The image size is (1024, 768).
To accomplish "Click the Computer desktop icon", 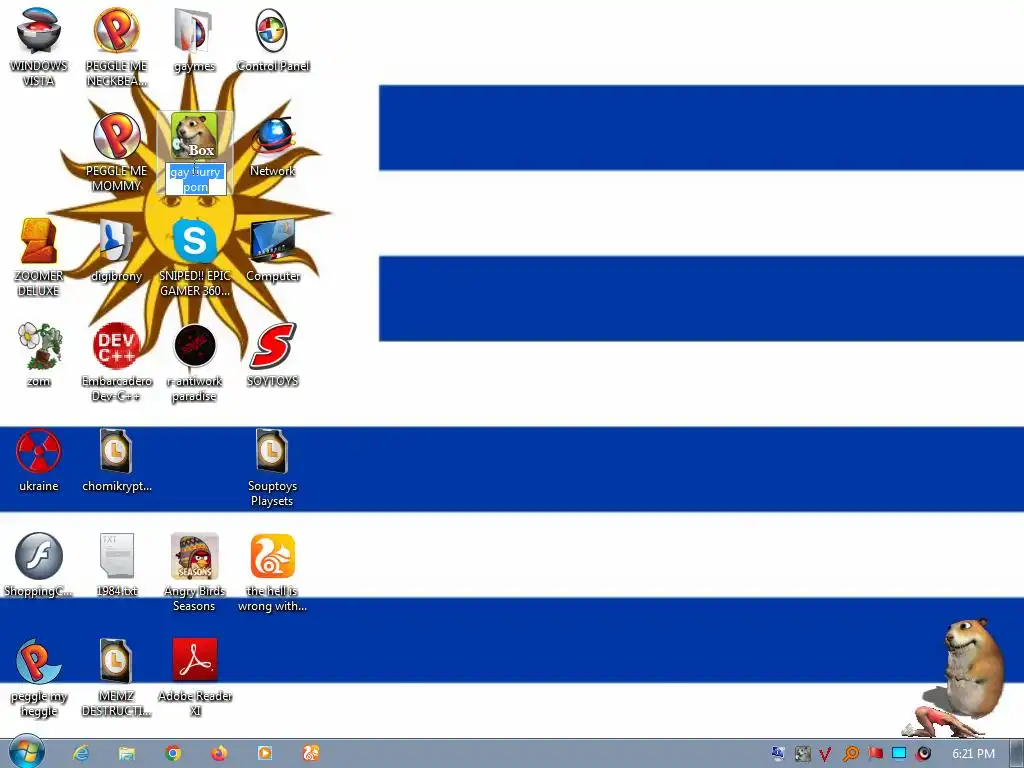I will coord(272,251).
